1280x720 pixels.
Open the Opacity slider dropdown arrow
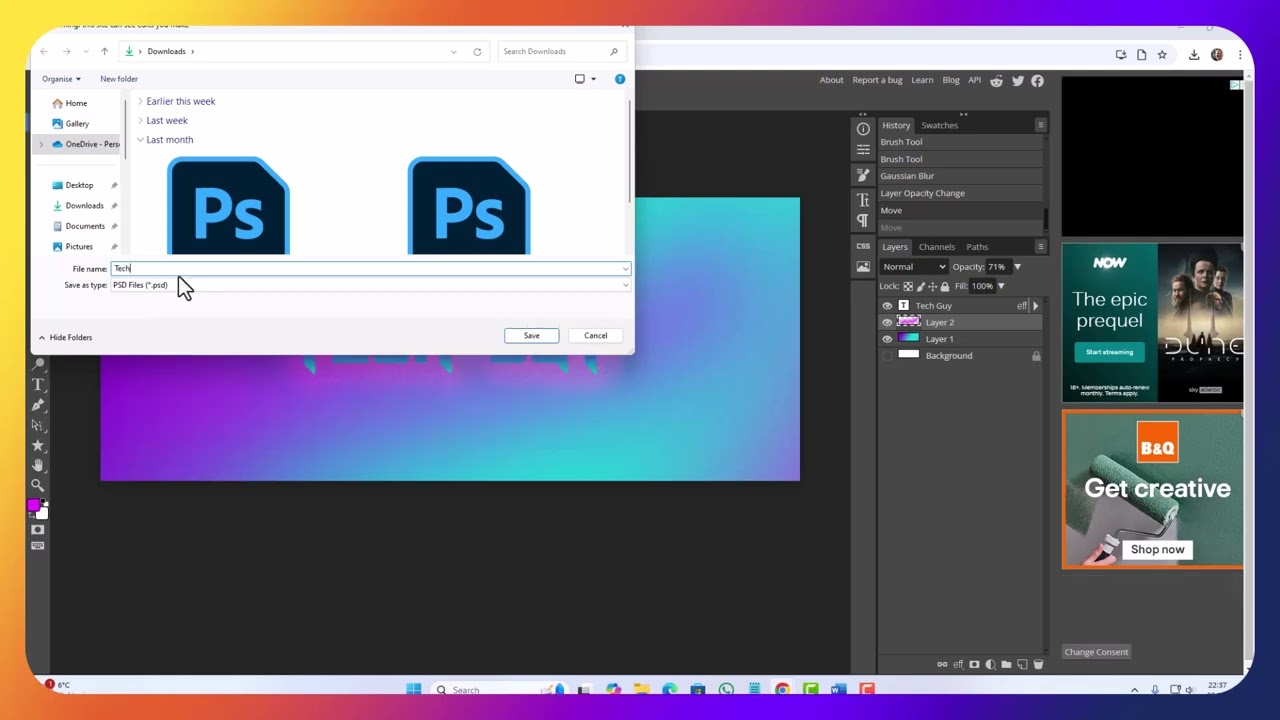(1017, 267)
